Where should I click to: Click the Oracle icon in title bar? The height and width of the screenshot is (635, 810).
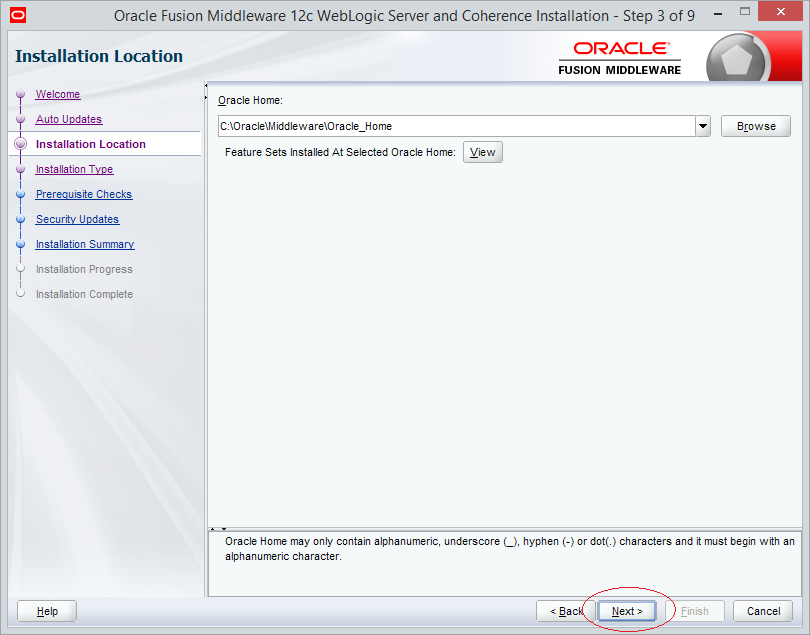[x=18, y=15]
